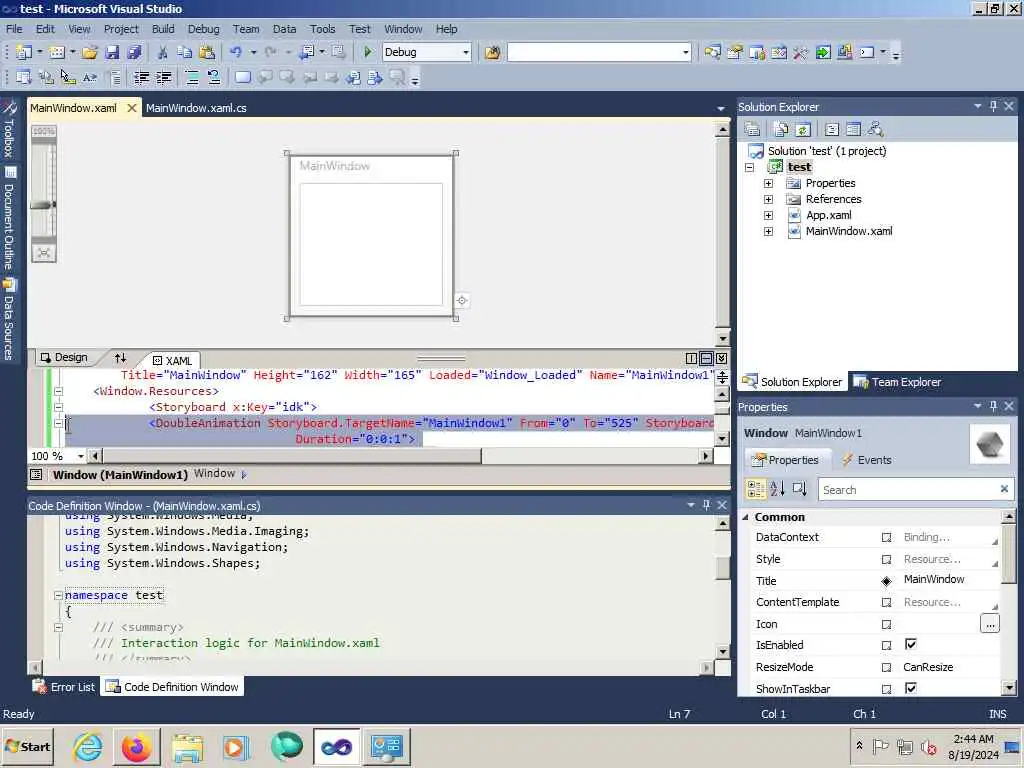Expand the App.xaml node
The height and width of the screenshot is (768, 1024).
tap(769, 216)
